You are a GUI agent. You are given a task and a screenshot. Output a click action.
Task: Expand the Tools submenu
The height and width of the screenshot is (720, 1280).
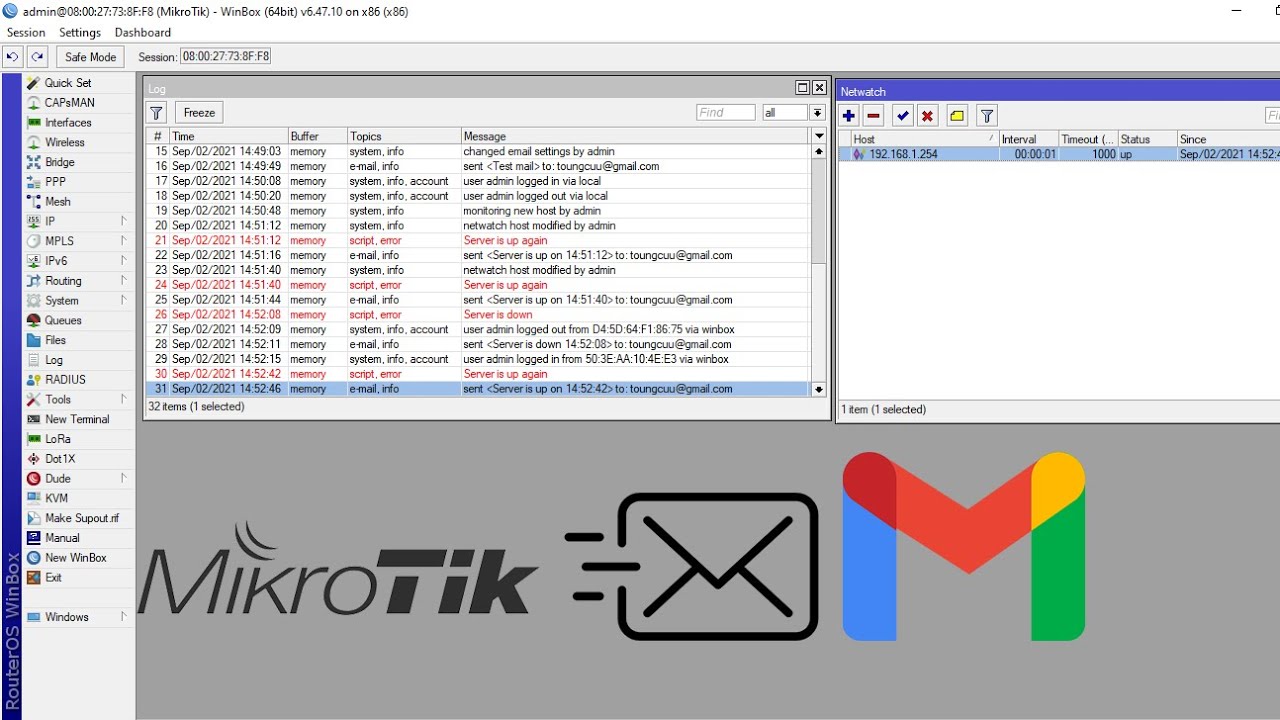pyautogui.click(x=78, y=400)
